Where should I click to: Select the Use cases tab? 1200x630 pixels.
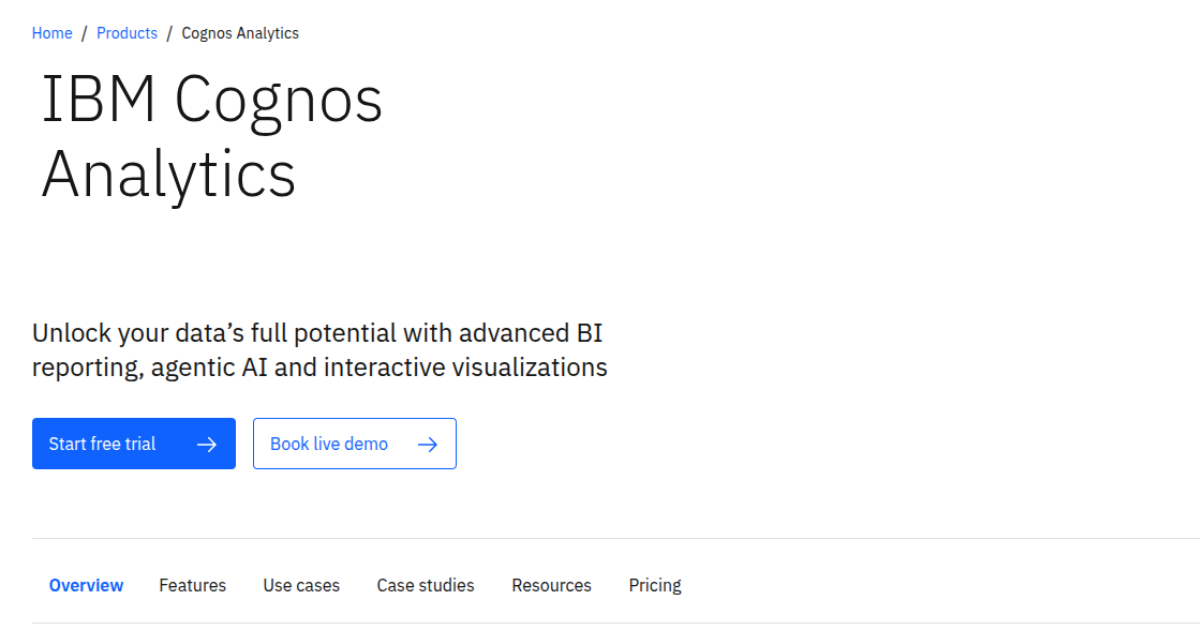tap(301, 585)
